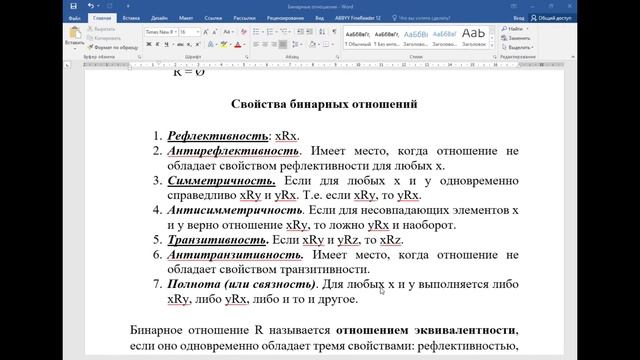Toggle superscript formatting

point(198,44)
